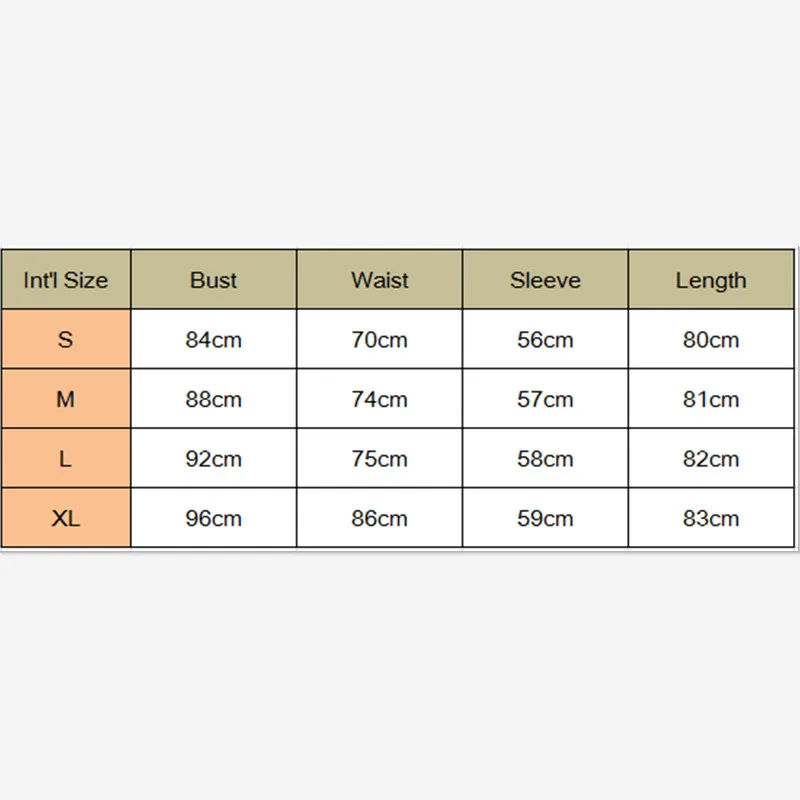Click the XL size row label
The width and height of the screenshot is (800, 800).
[x=65, y=518]
